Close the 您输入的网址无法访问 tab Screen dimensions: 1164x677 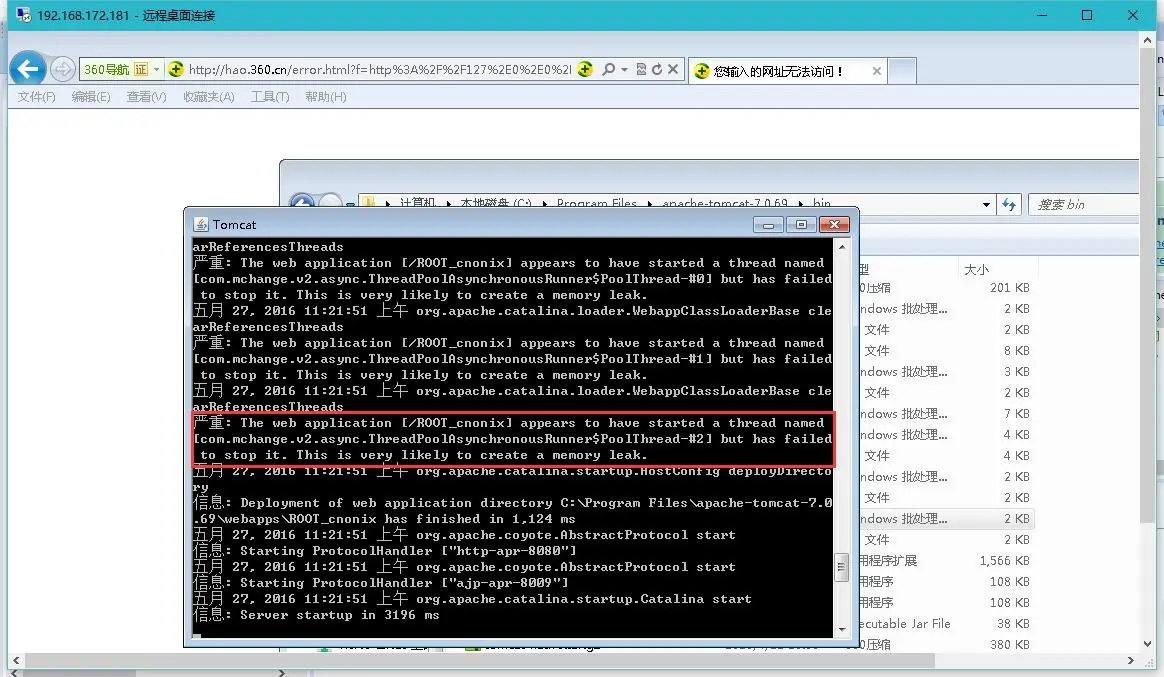pyautogui.click(x=877, y=71)
